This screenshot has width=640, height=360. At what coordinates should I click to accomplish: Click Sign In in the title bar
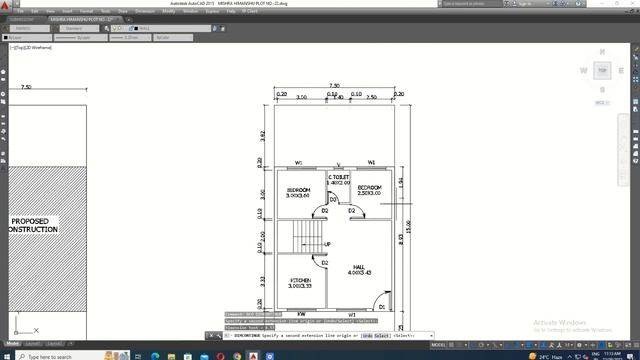[x=525, y=4]
